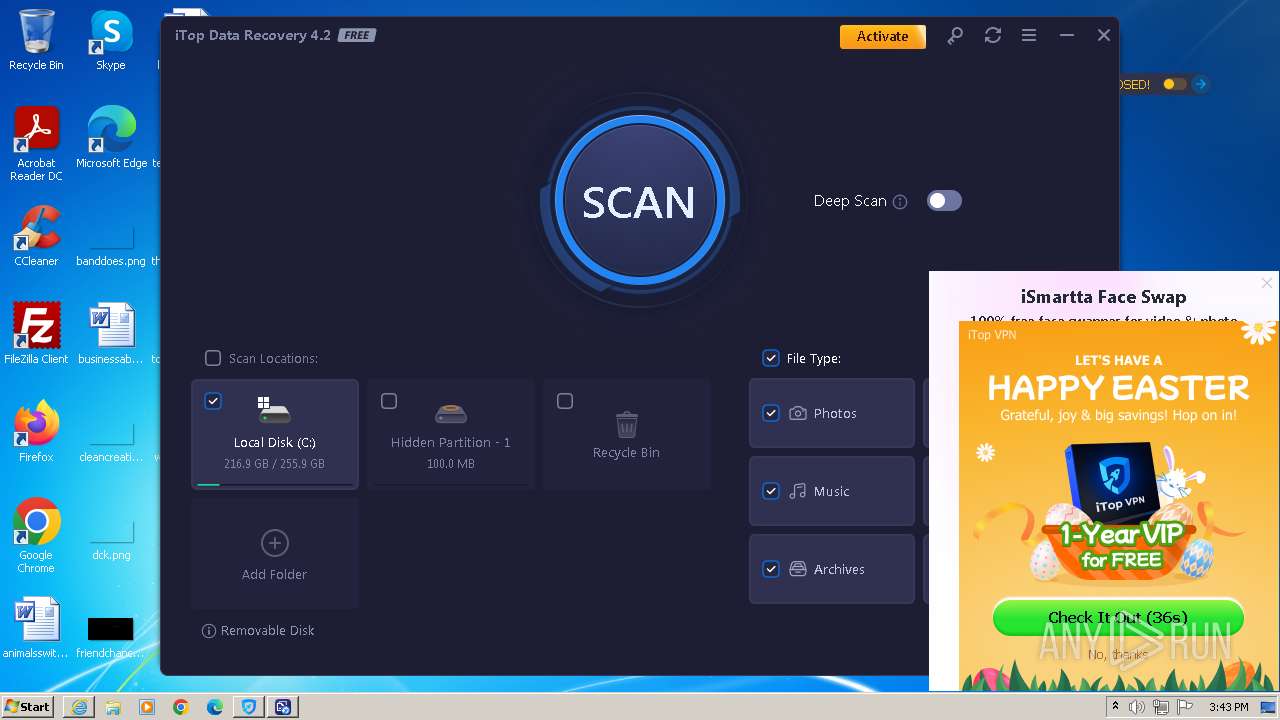This screenshot has height=720, width=1280.
Task: Open the Google Chrome desktop shortcut
Action: [36, 536]
